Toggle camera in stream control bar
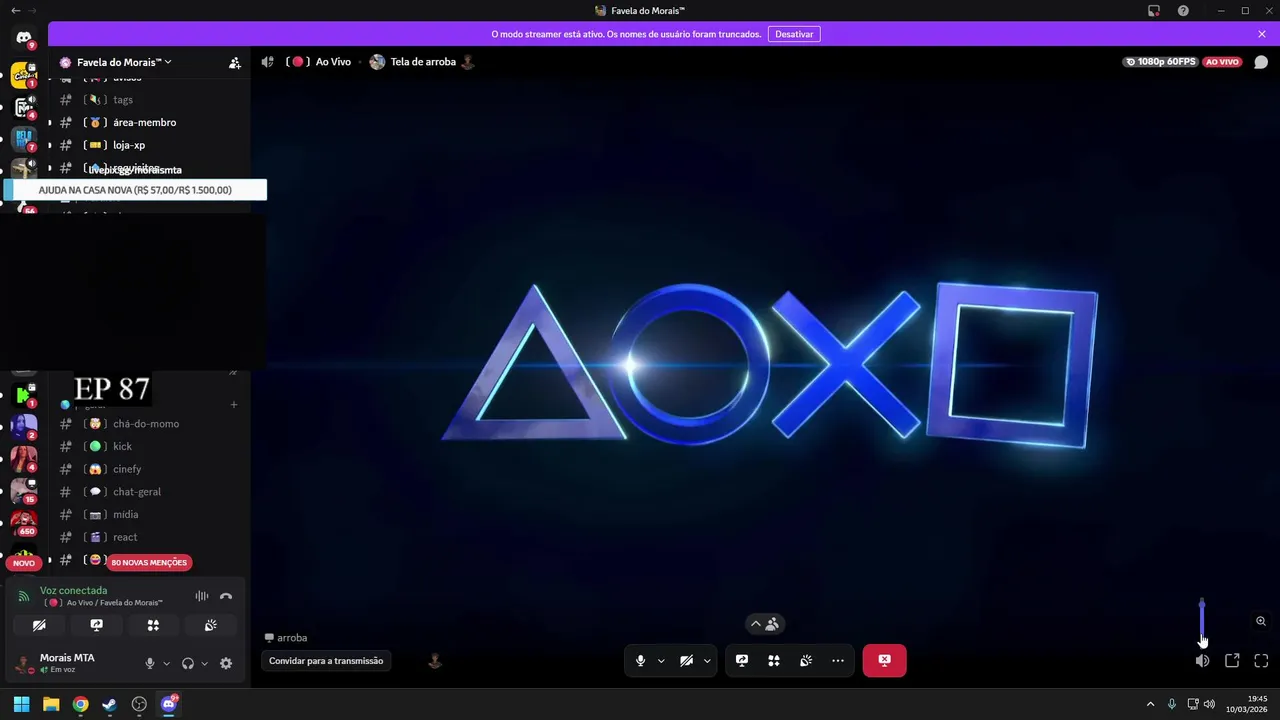The image size is (1280, 720). [x=686, y=661]
